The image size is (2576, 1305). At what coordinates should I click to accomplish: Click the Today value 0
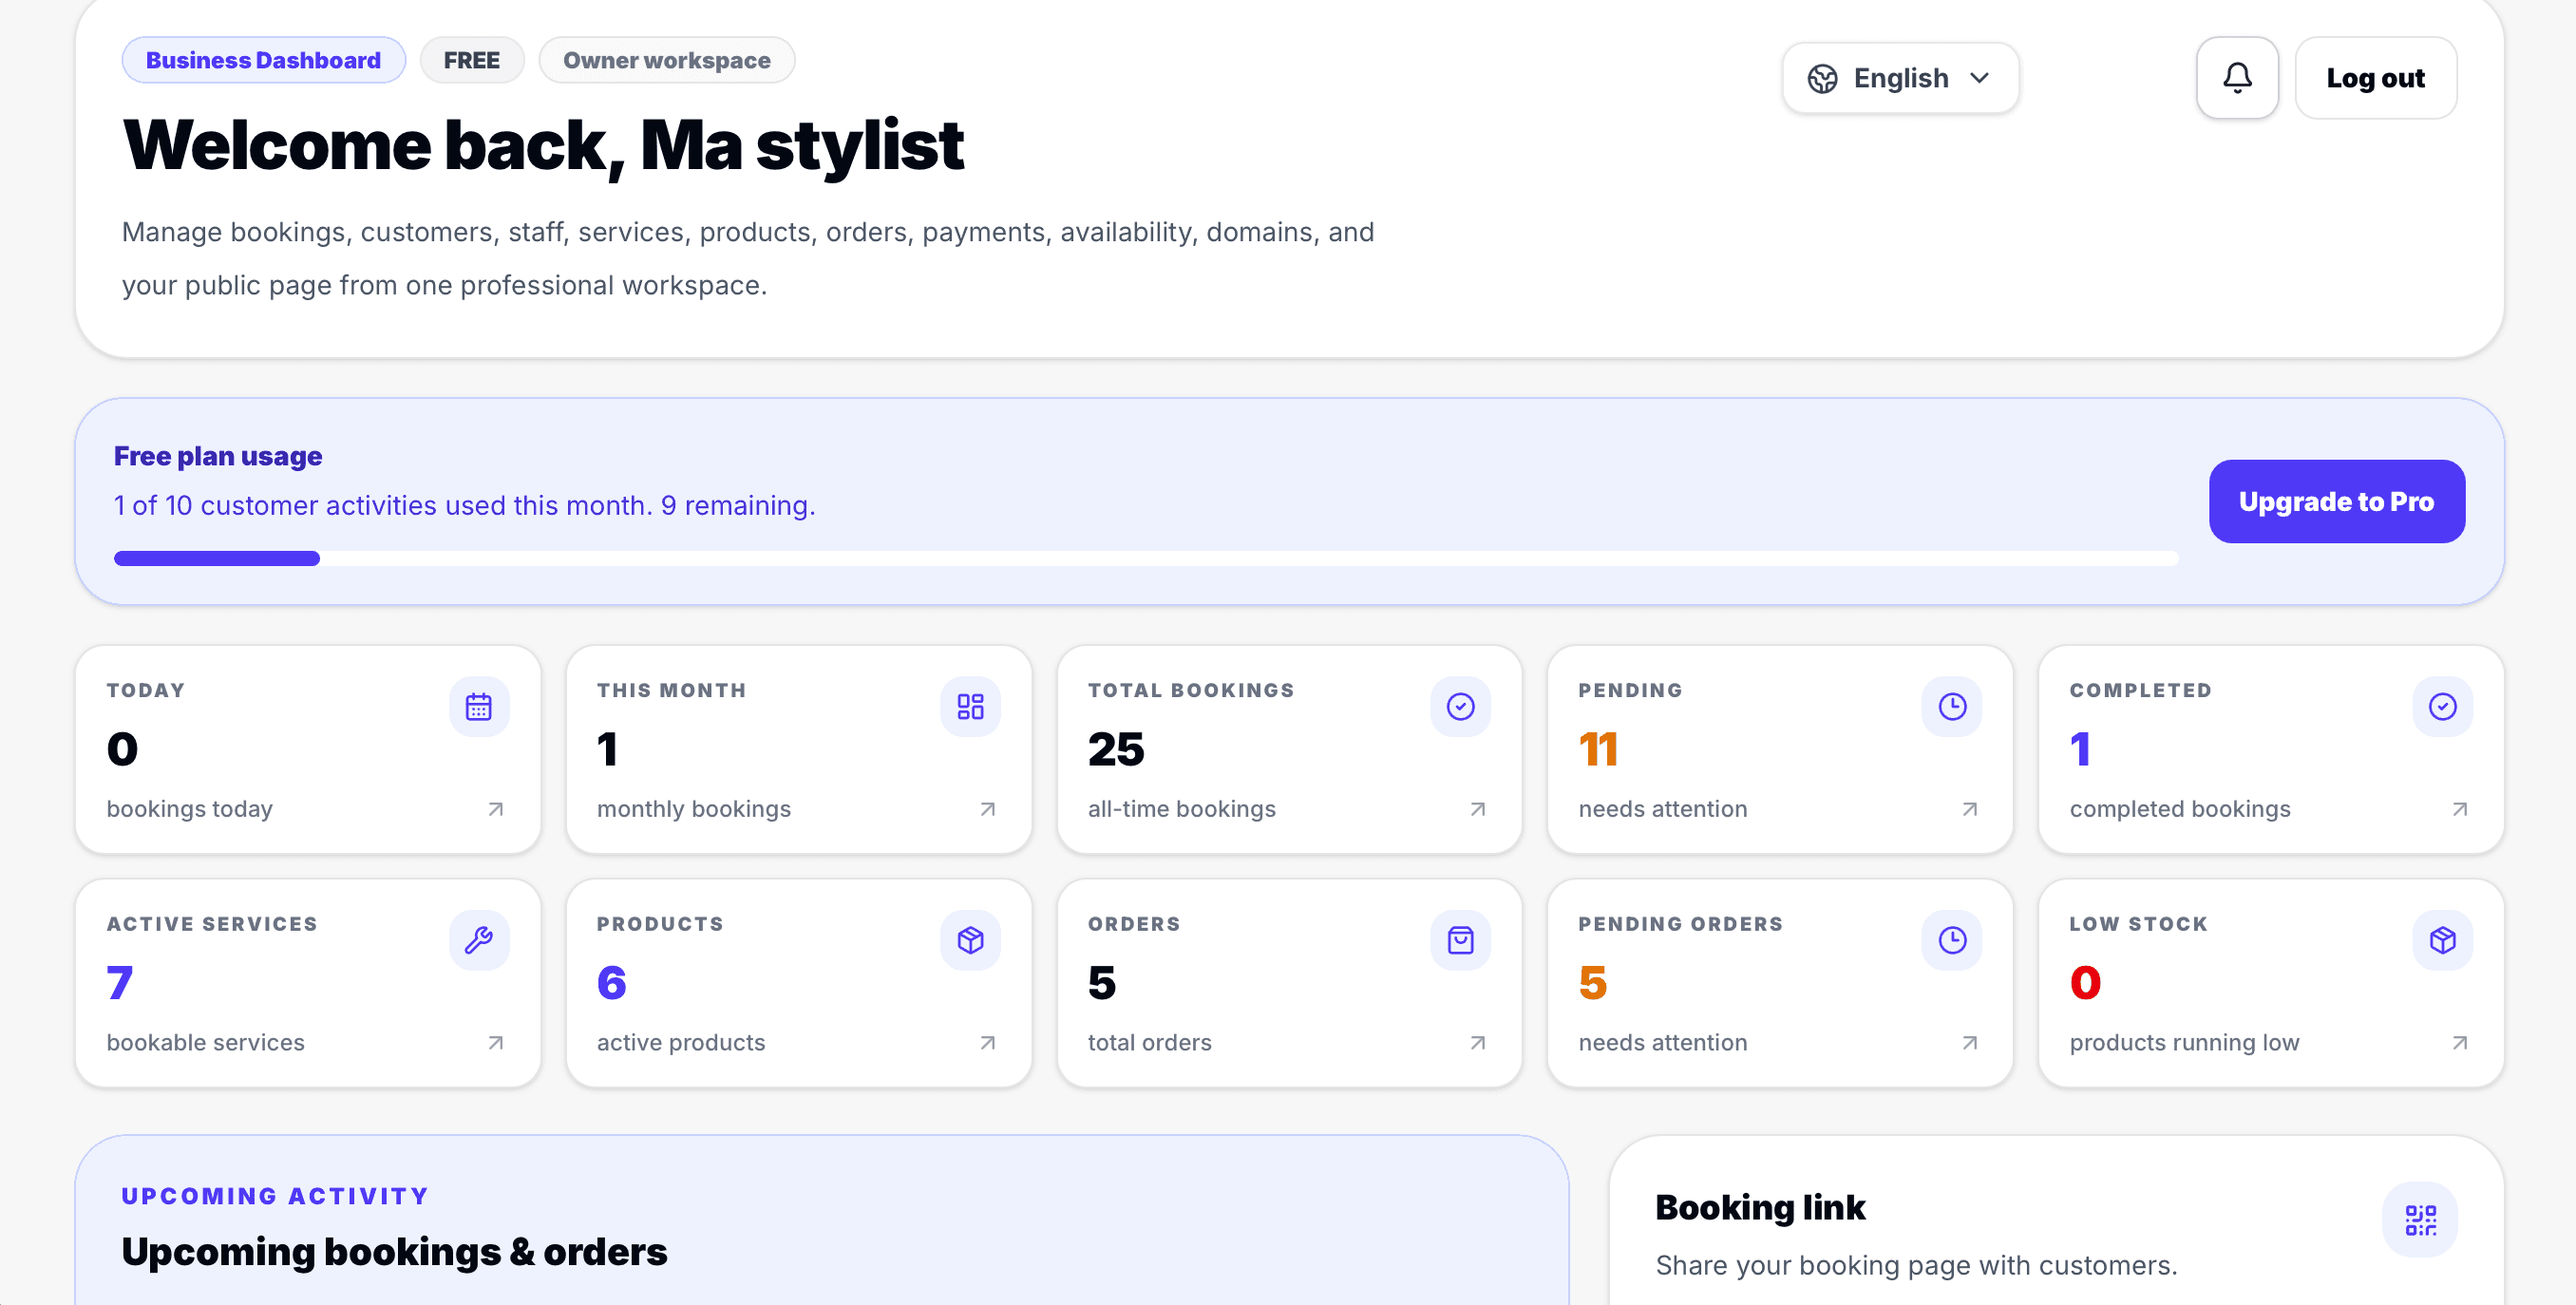point(122,749)
